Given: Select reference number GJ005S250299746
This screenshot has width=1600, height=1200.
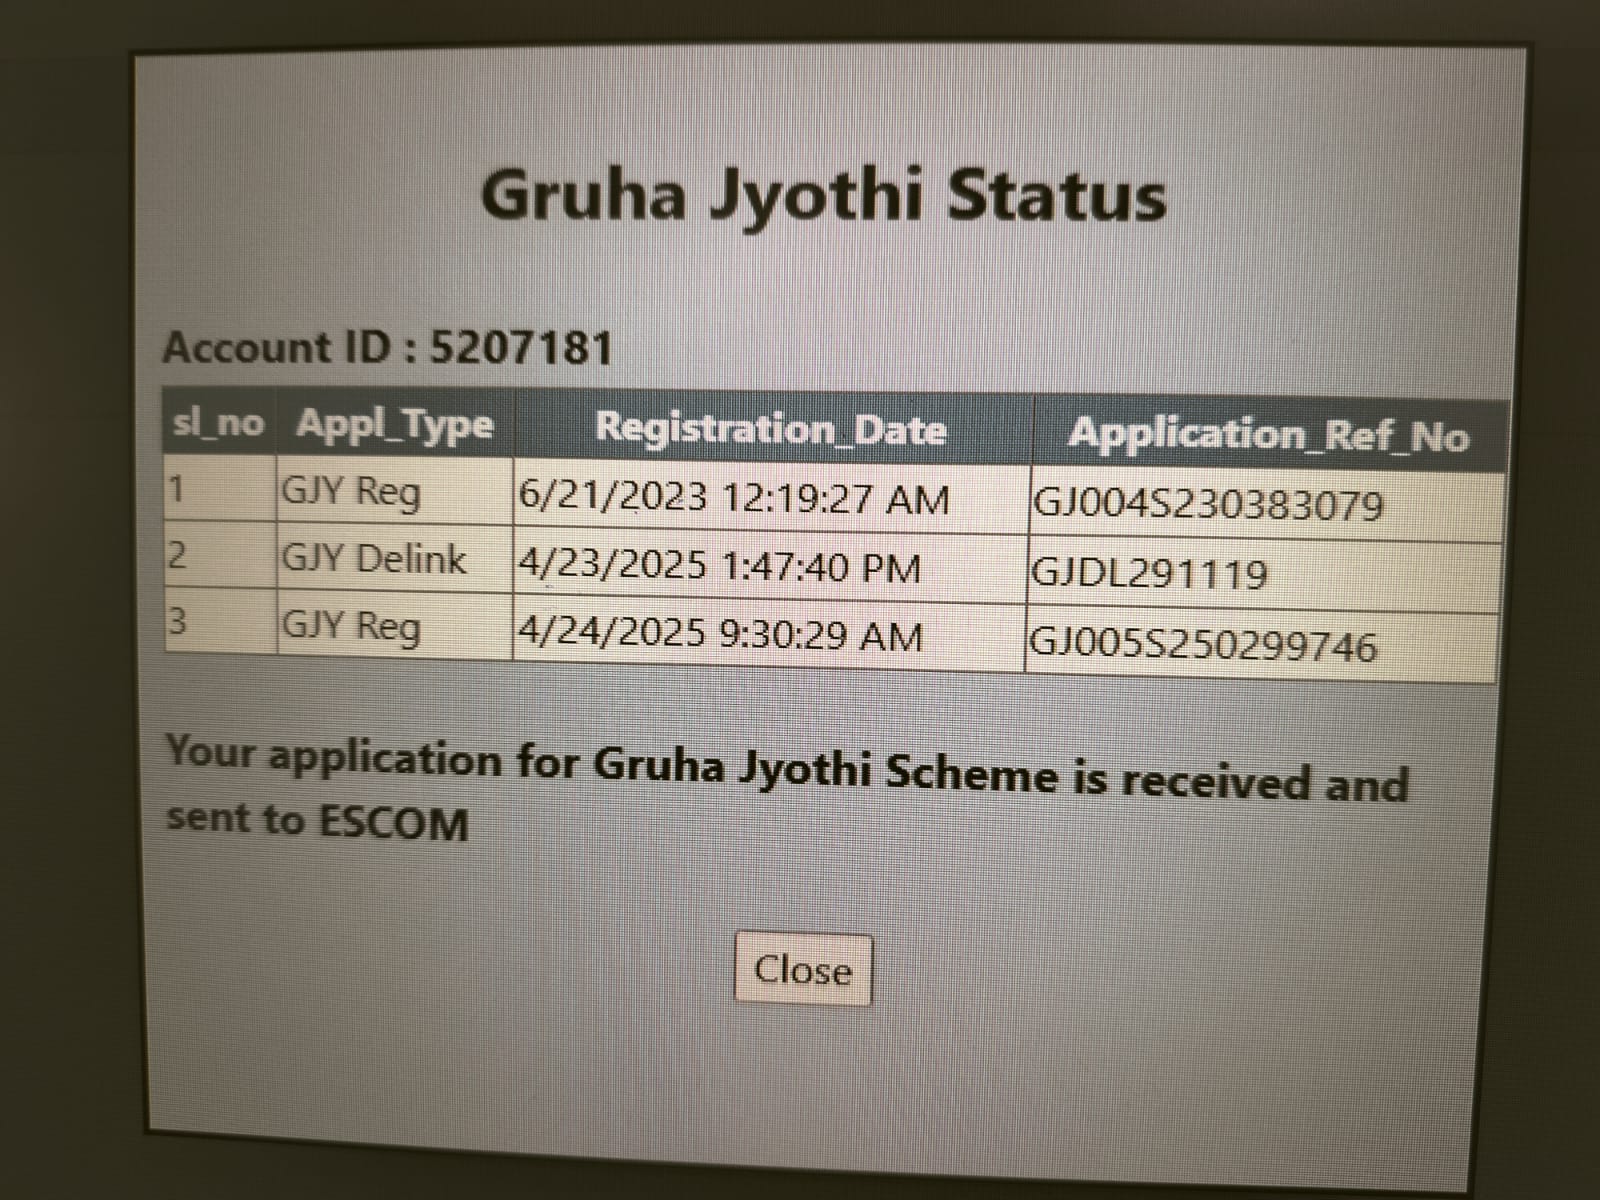Looking at the screenshot, I should click(1203, 646).
